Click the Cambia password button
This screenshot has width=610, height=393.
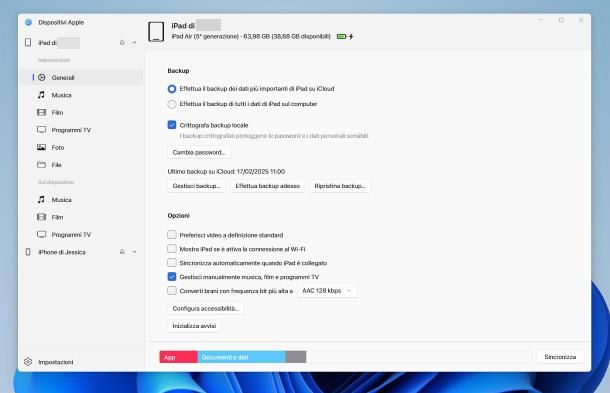pos(199,152)
